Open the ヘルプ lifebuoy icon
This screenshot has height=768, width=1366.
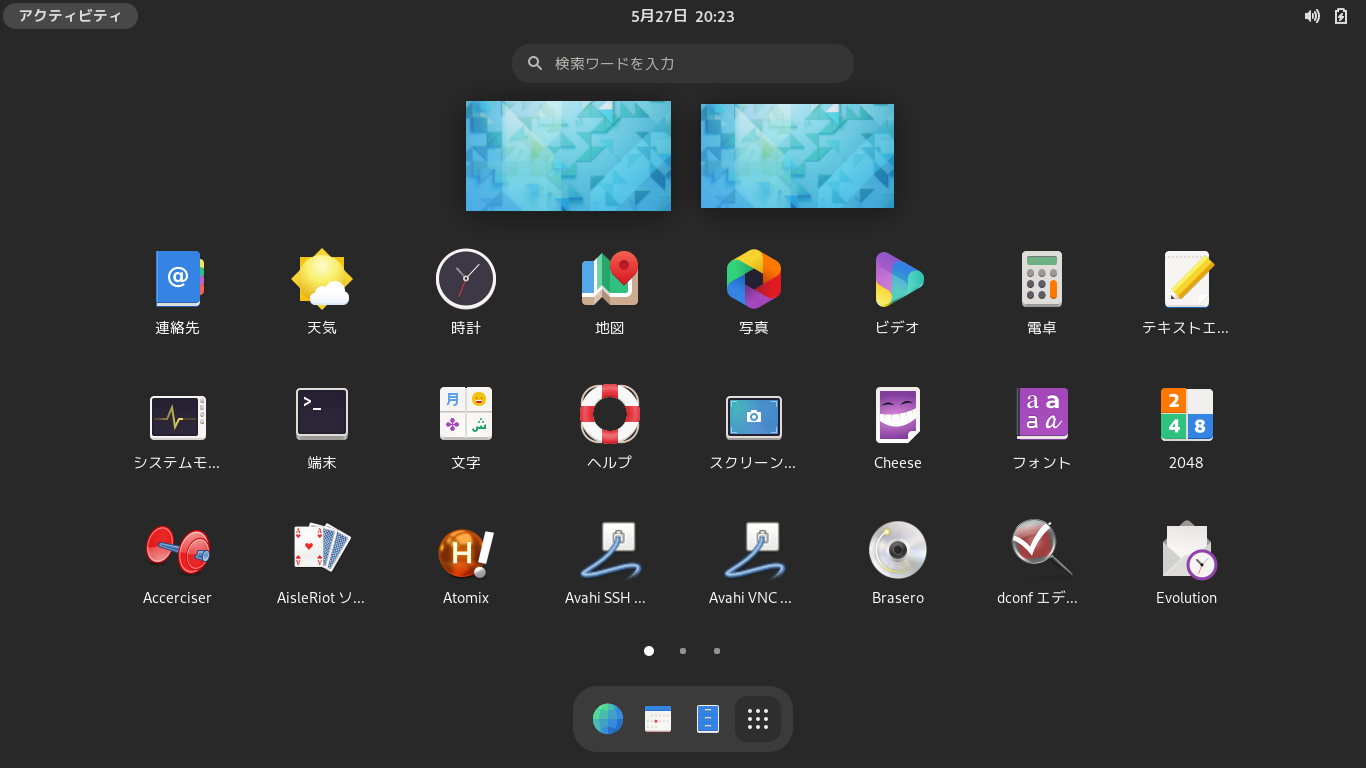coord(610,414)
